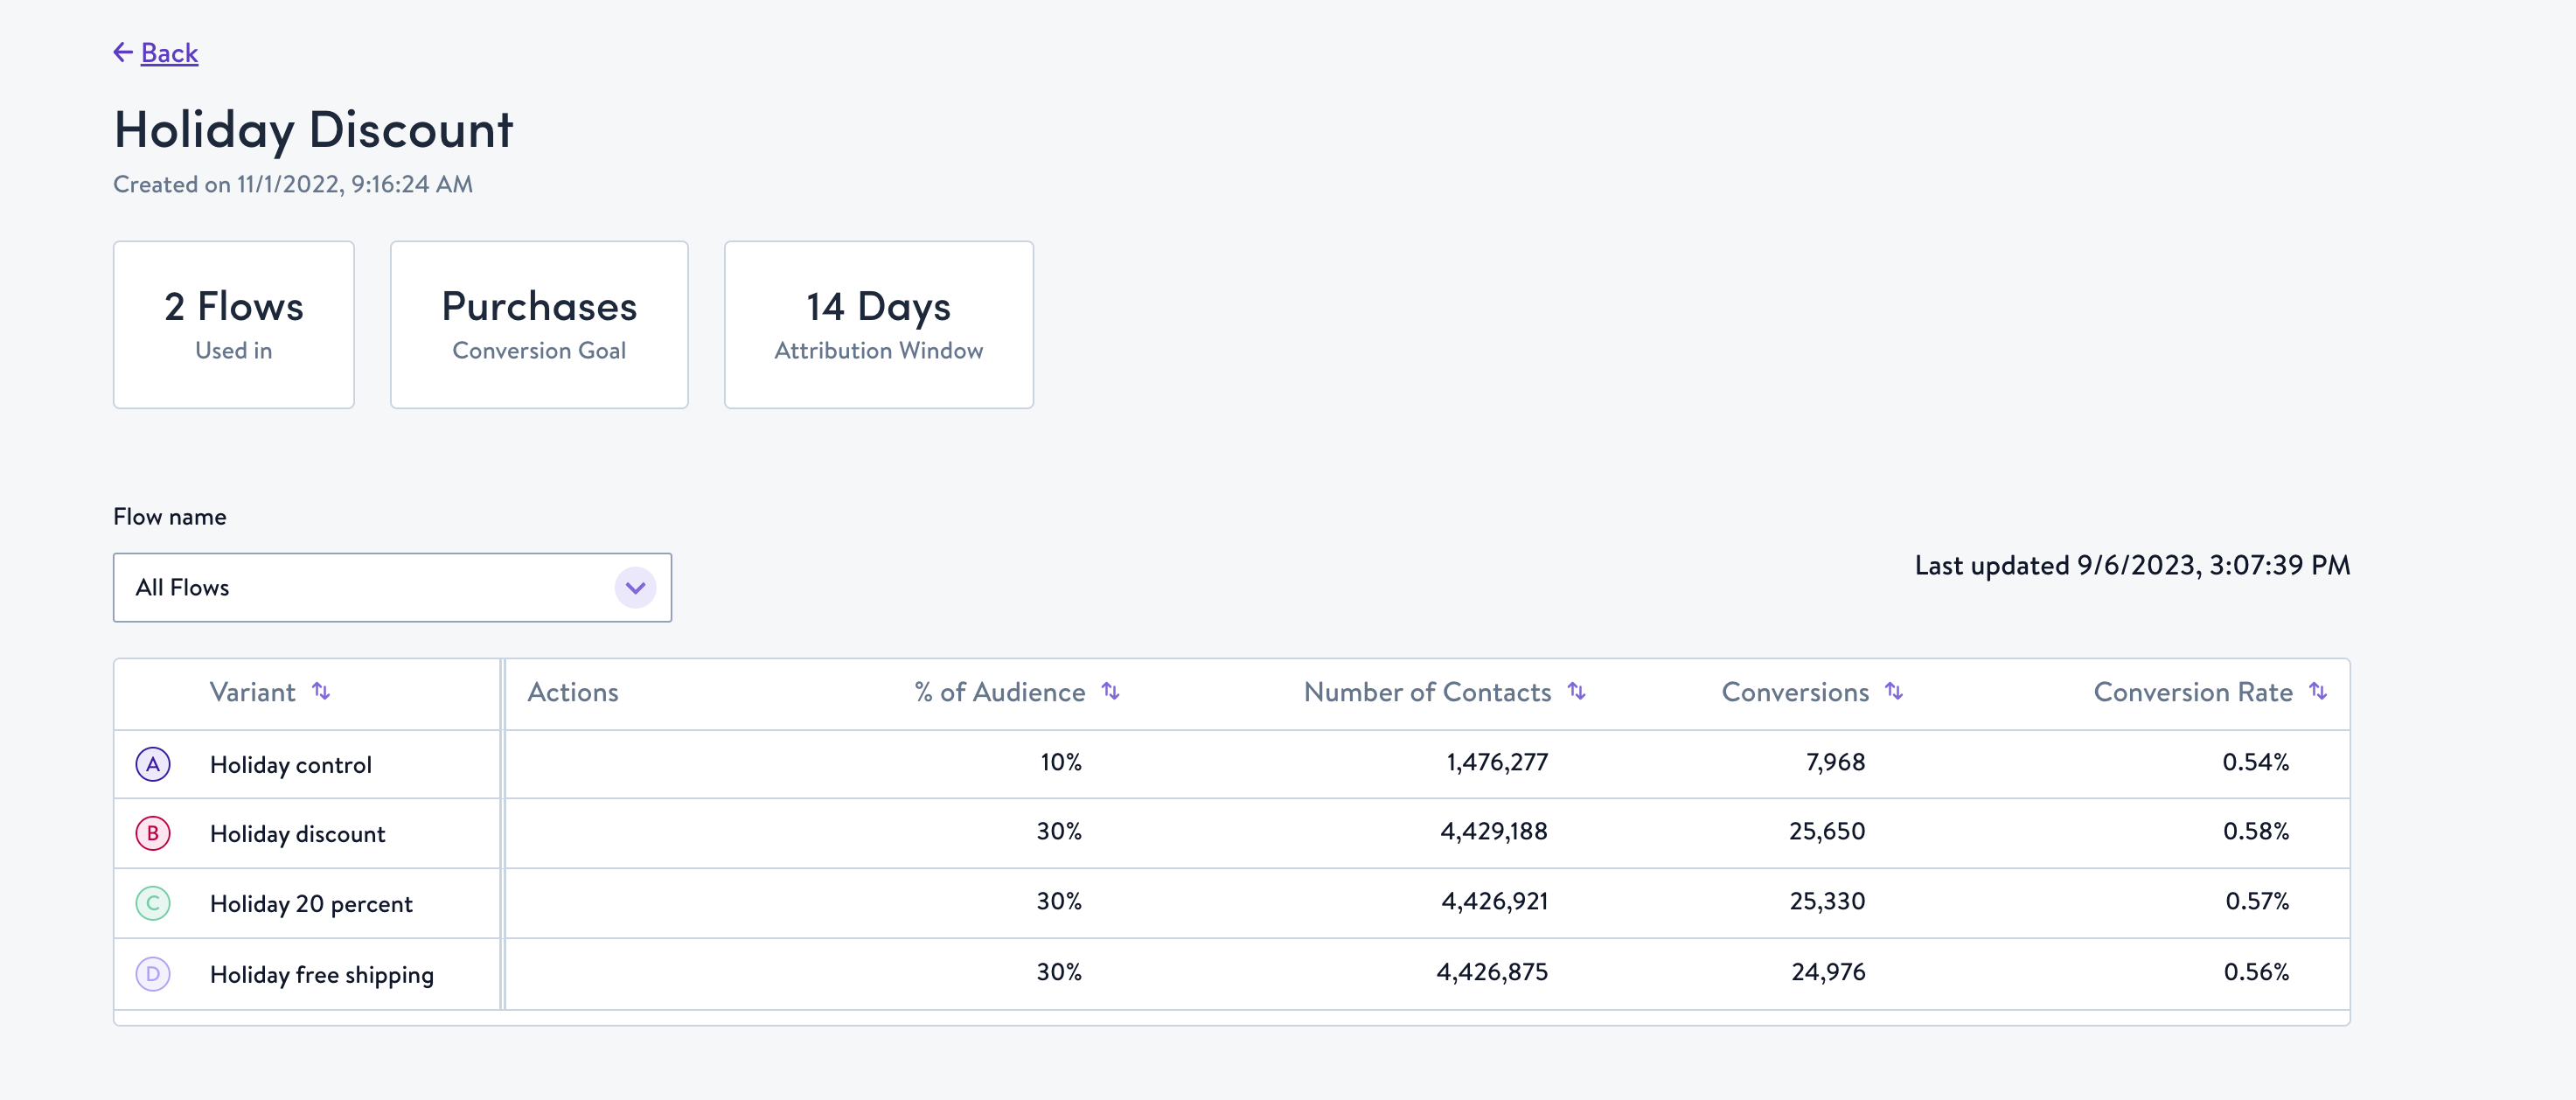Click the Conversion Rate column header
2576x1100 pixels.
pyautogui.click(x=2193, y=692)
